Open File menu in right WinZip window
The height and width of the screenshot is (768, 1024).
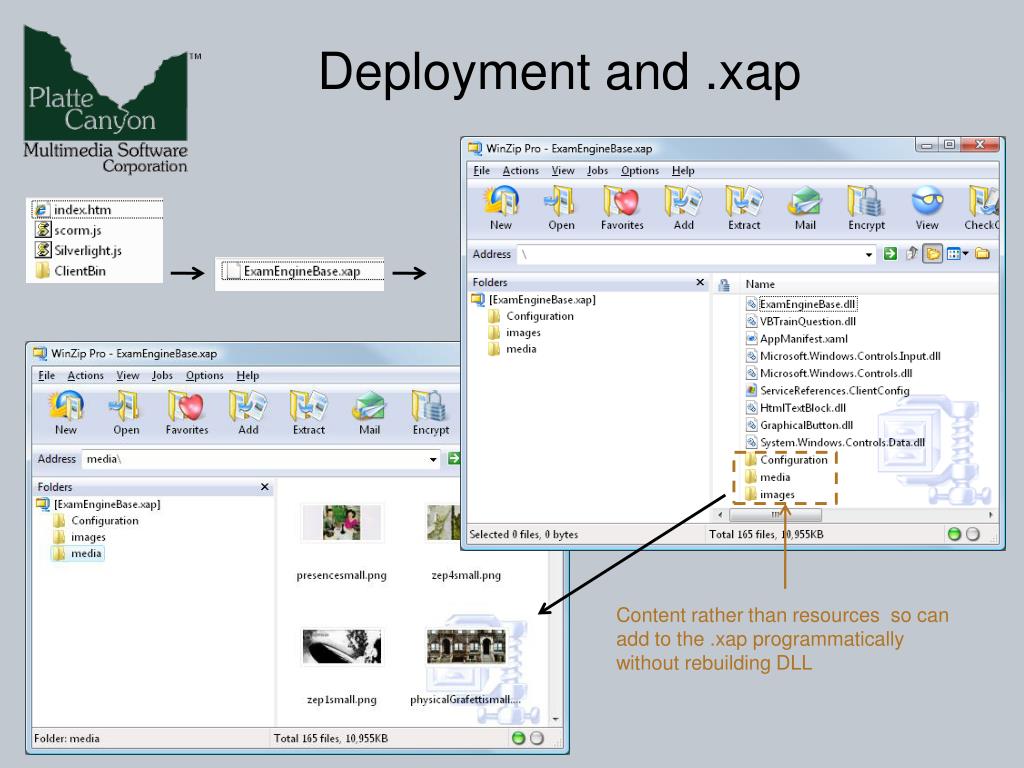pyautogui.click(x=482, y=170)
